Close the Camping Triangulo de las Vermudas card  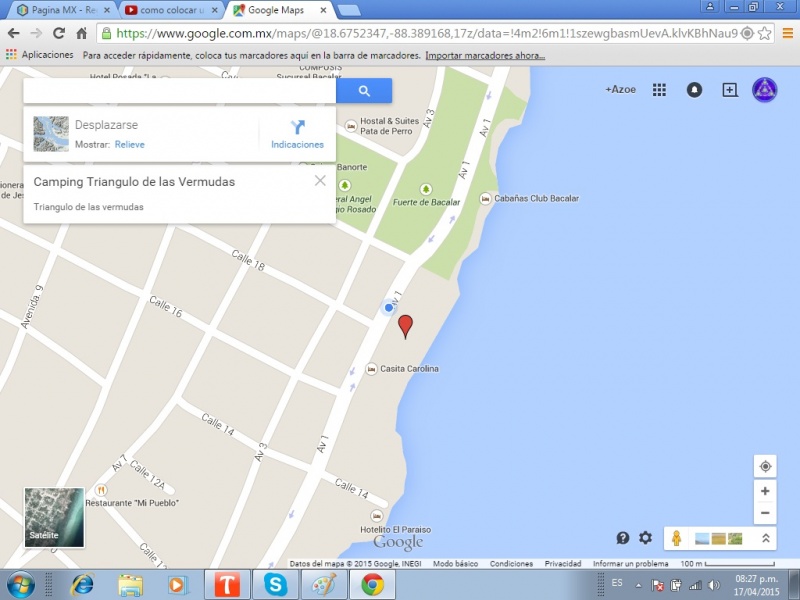(x=320, y=181)
